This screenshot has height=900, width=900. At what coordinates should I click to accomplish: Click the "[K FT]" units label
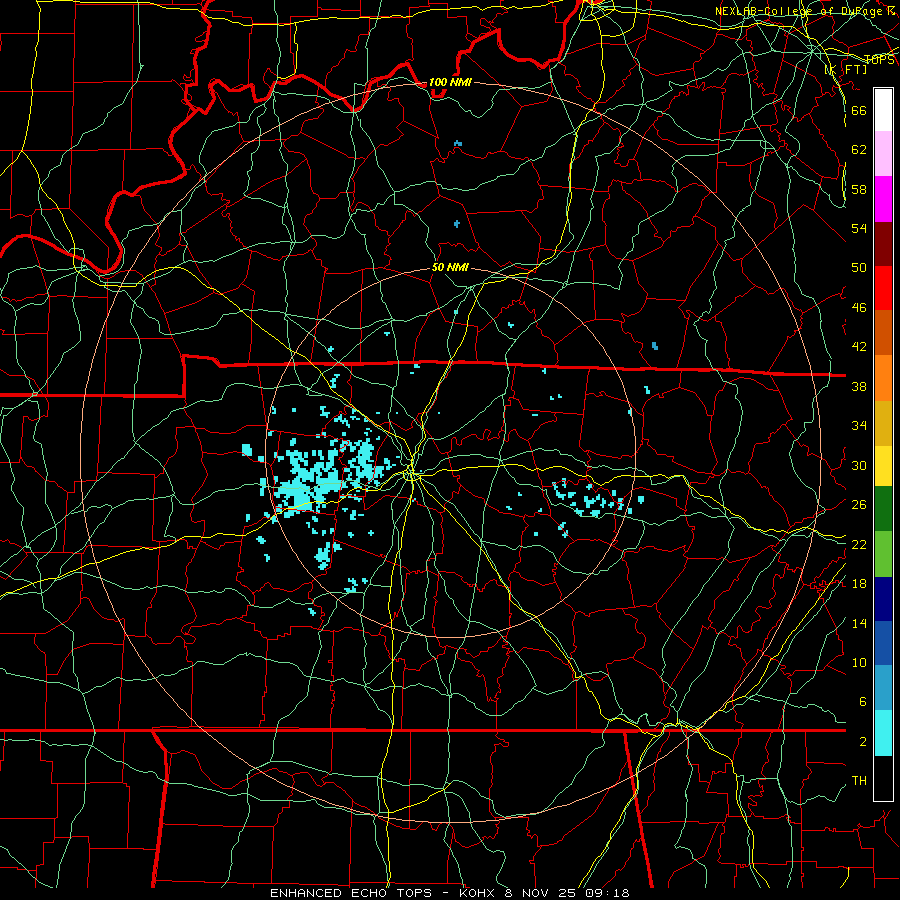(x=846, y=69)
